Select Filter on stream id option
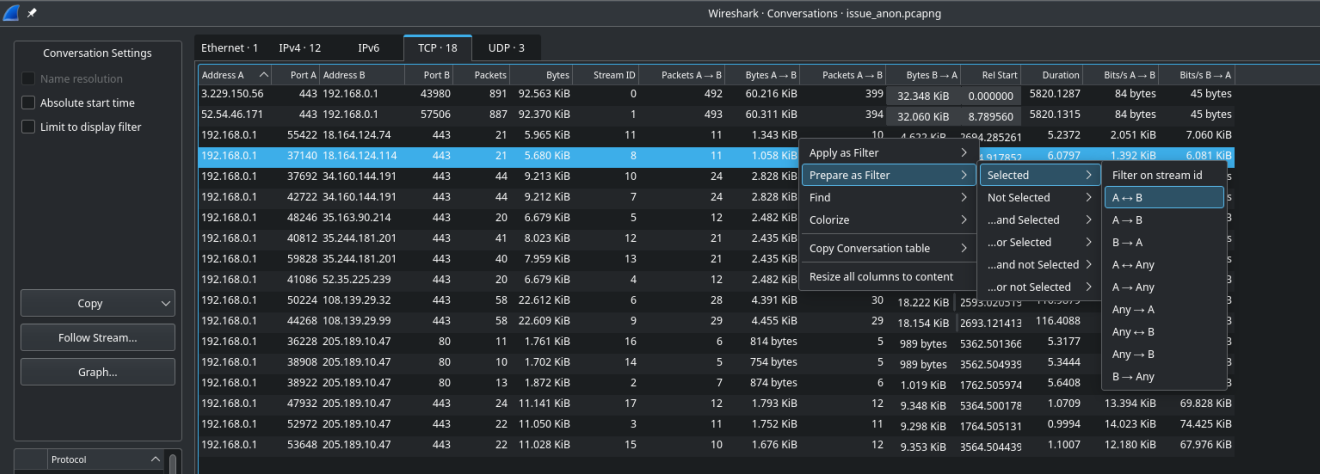 (1164, 175)
